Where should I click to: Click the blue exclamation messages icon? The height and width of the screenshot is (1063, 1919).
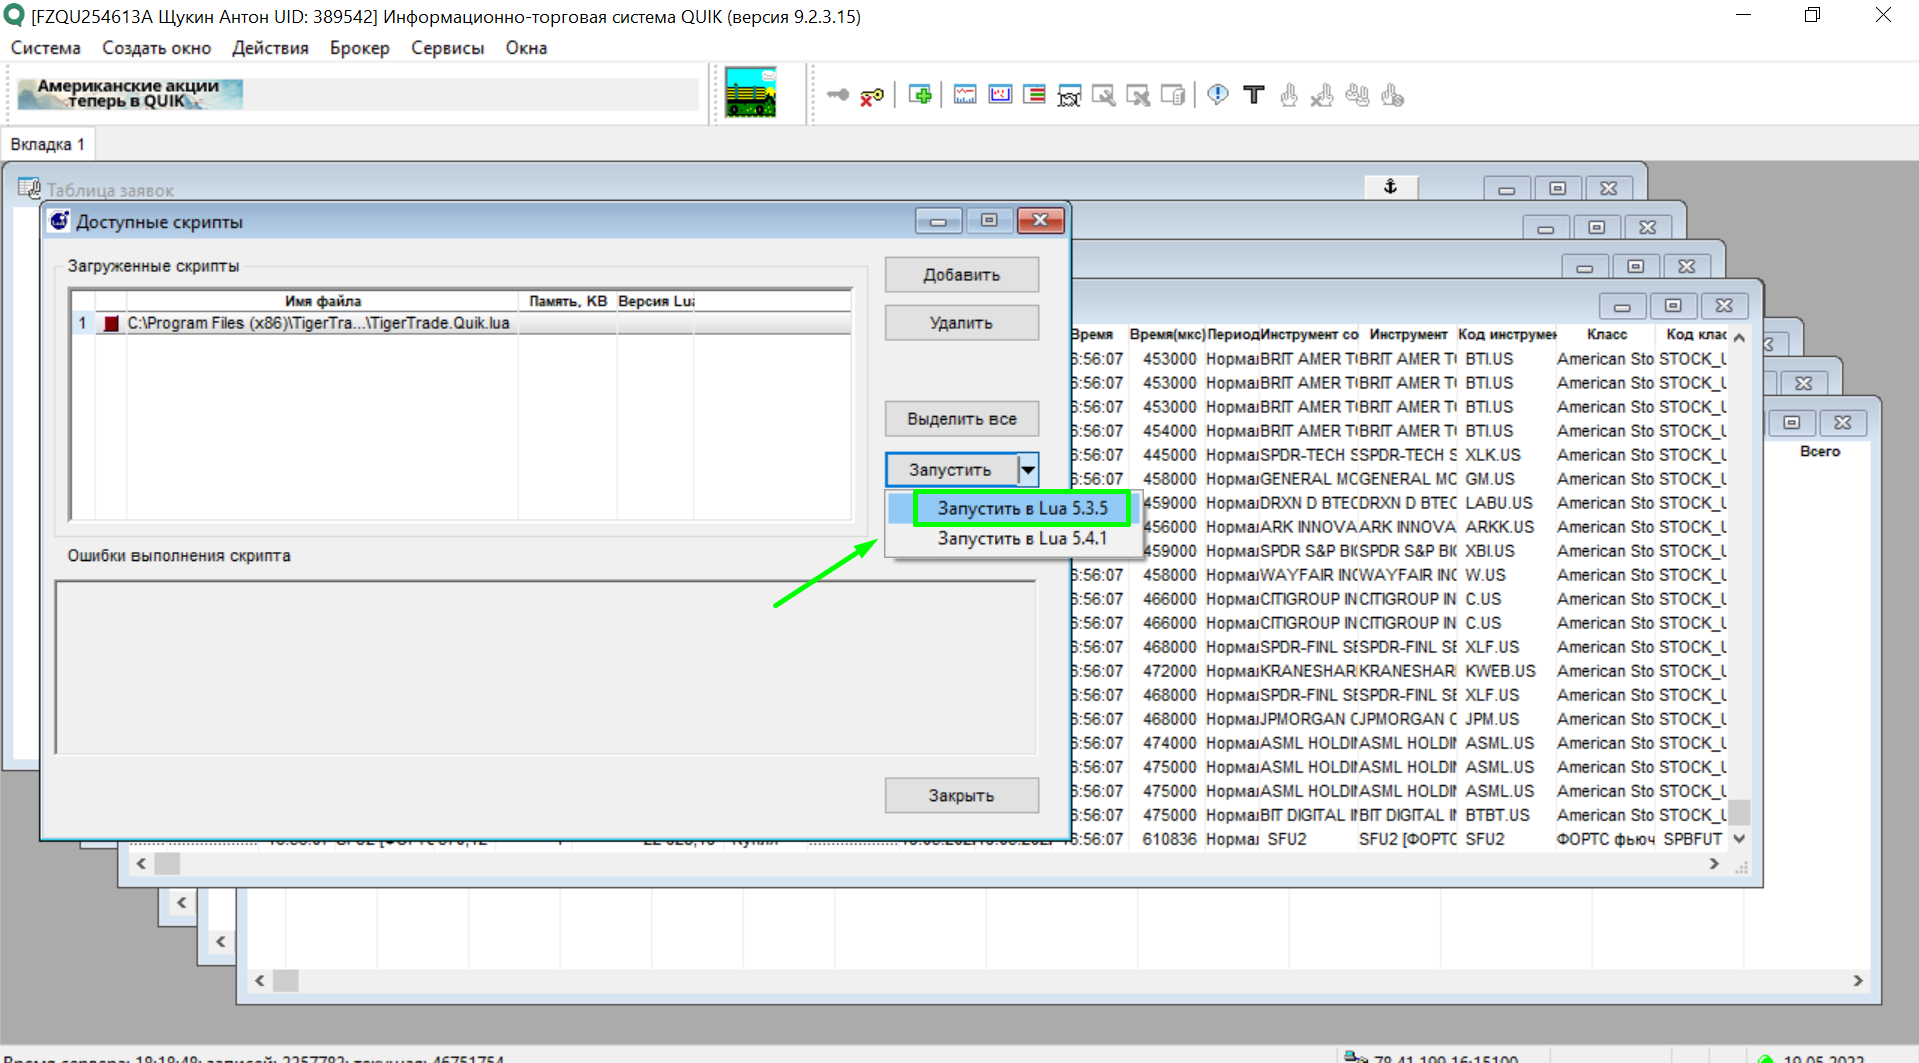click(x=1217, y=95)
